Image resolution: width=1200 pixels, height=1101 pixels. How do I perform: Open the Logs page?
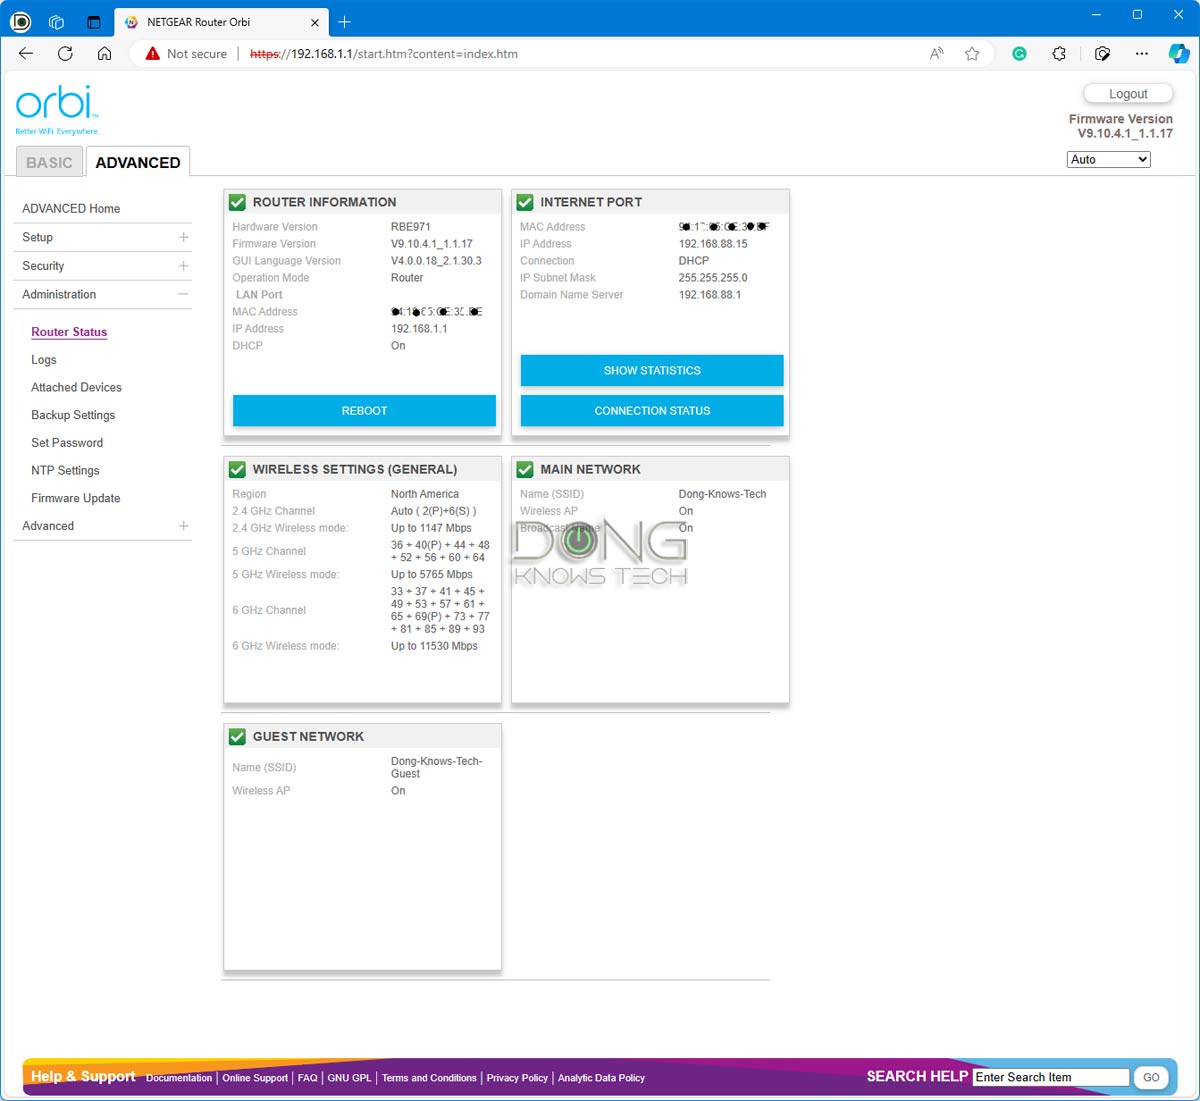coord(44,360)
